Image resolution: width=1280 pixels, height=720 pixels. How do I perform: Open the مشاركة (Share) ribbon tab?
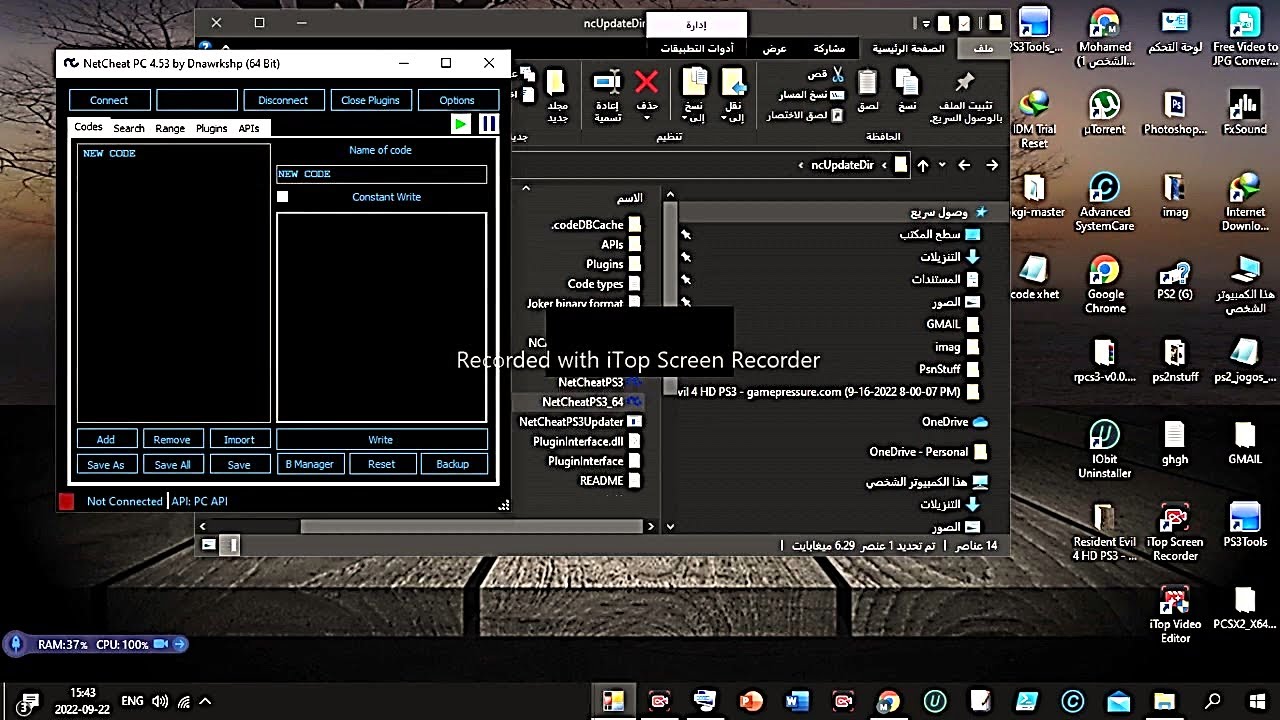point(829,48)
